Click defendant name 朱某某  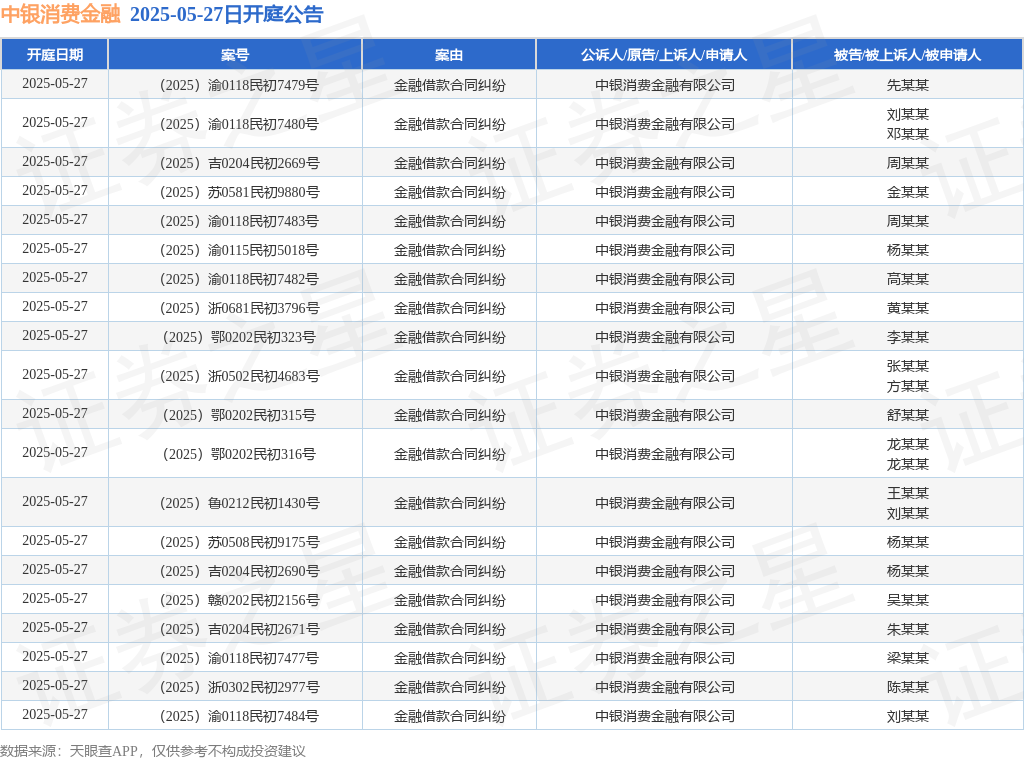pyautogui.click(x=908, y=629)
